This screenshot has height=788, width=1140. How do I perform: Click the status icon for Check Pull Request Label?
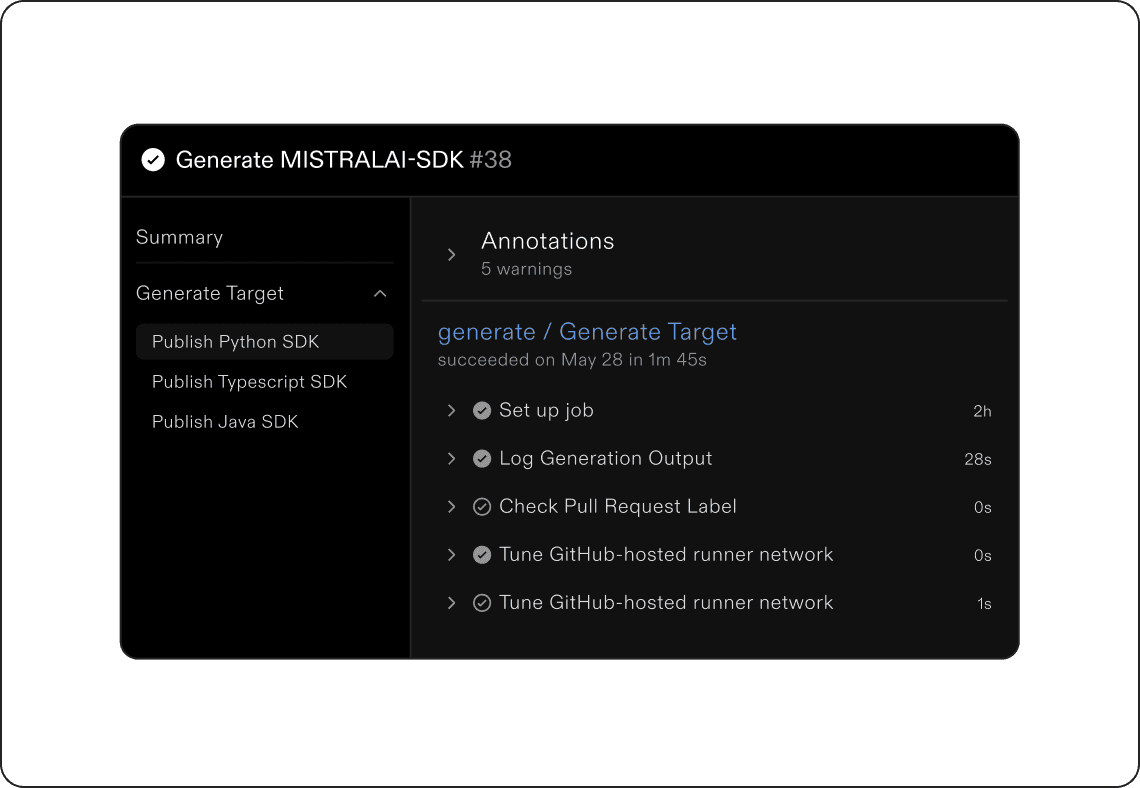(482, 507)
